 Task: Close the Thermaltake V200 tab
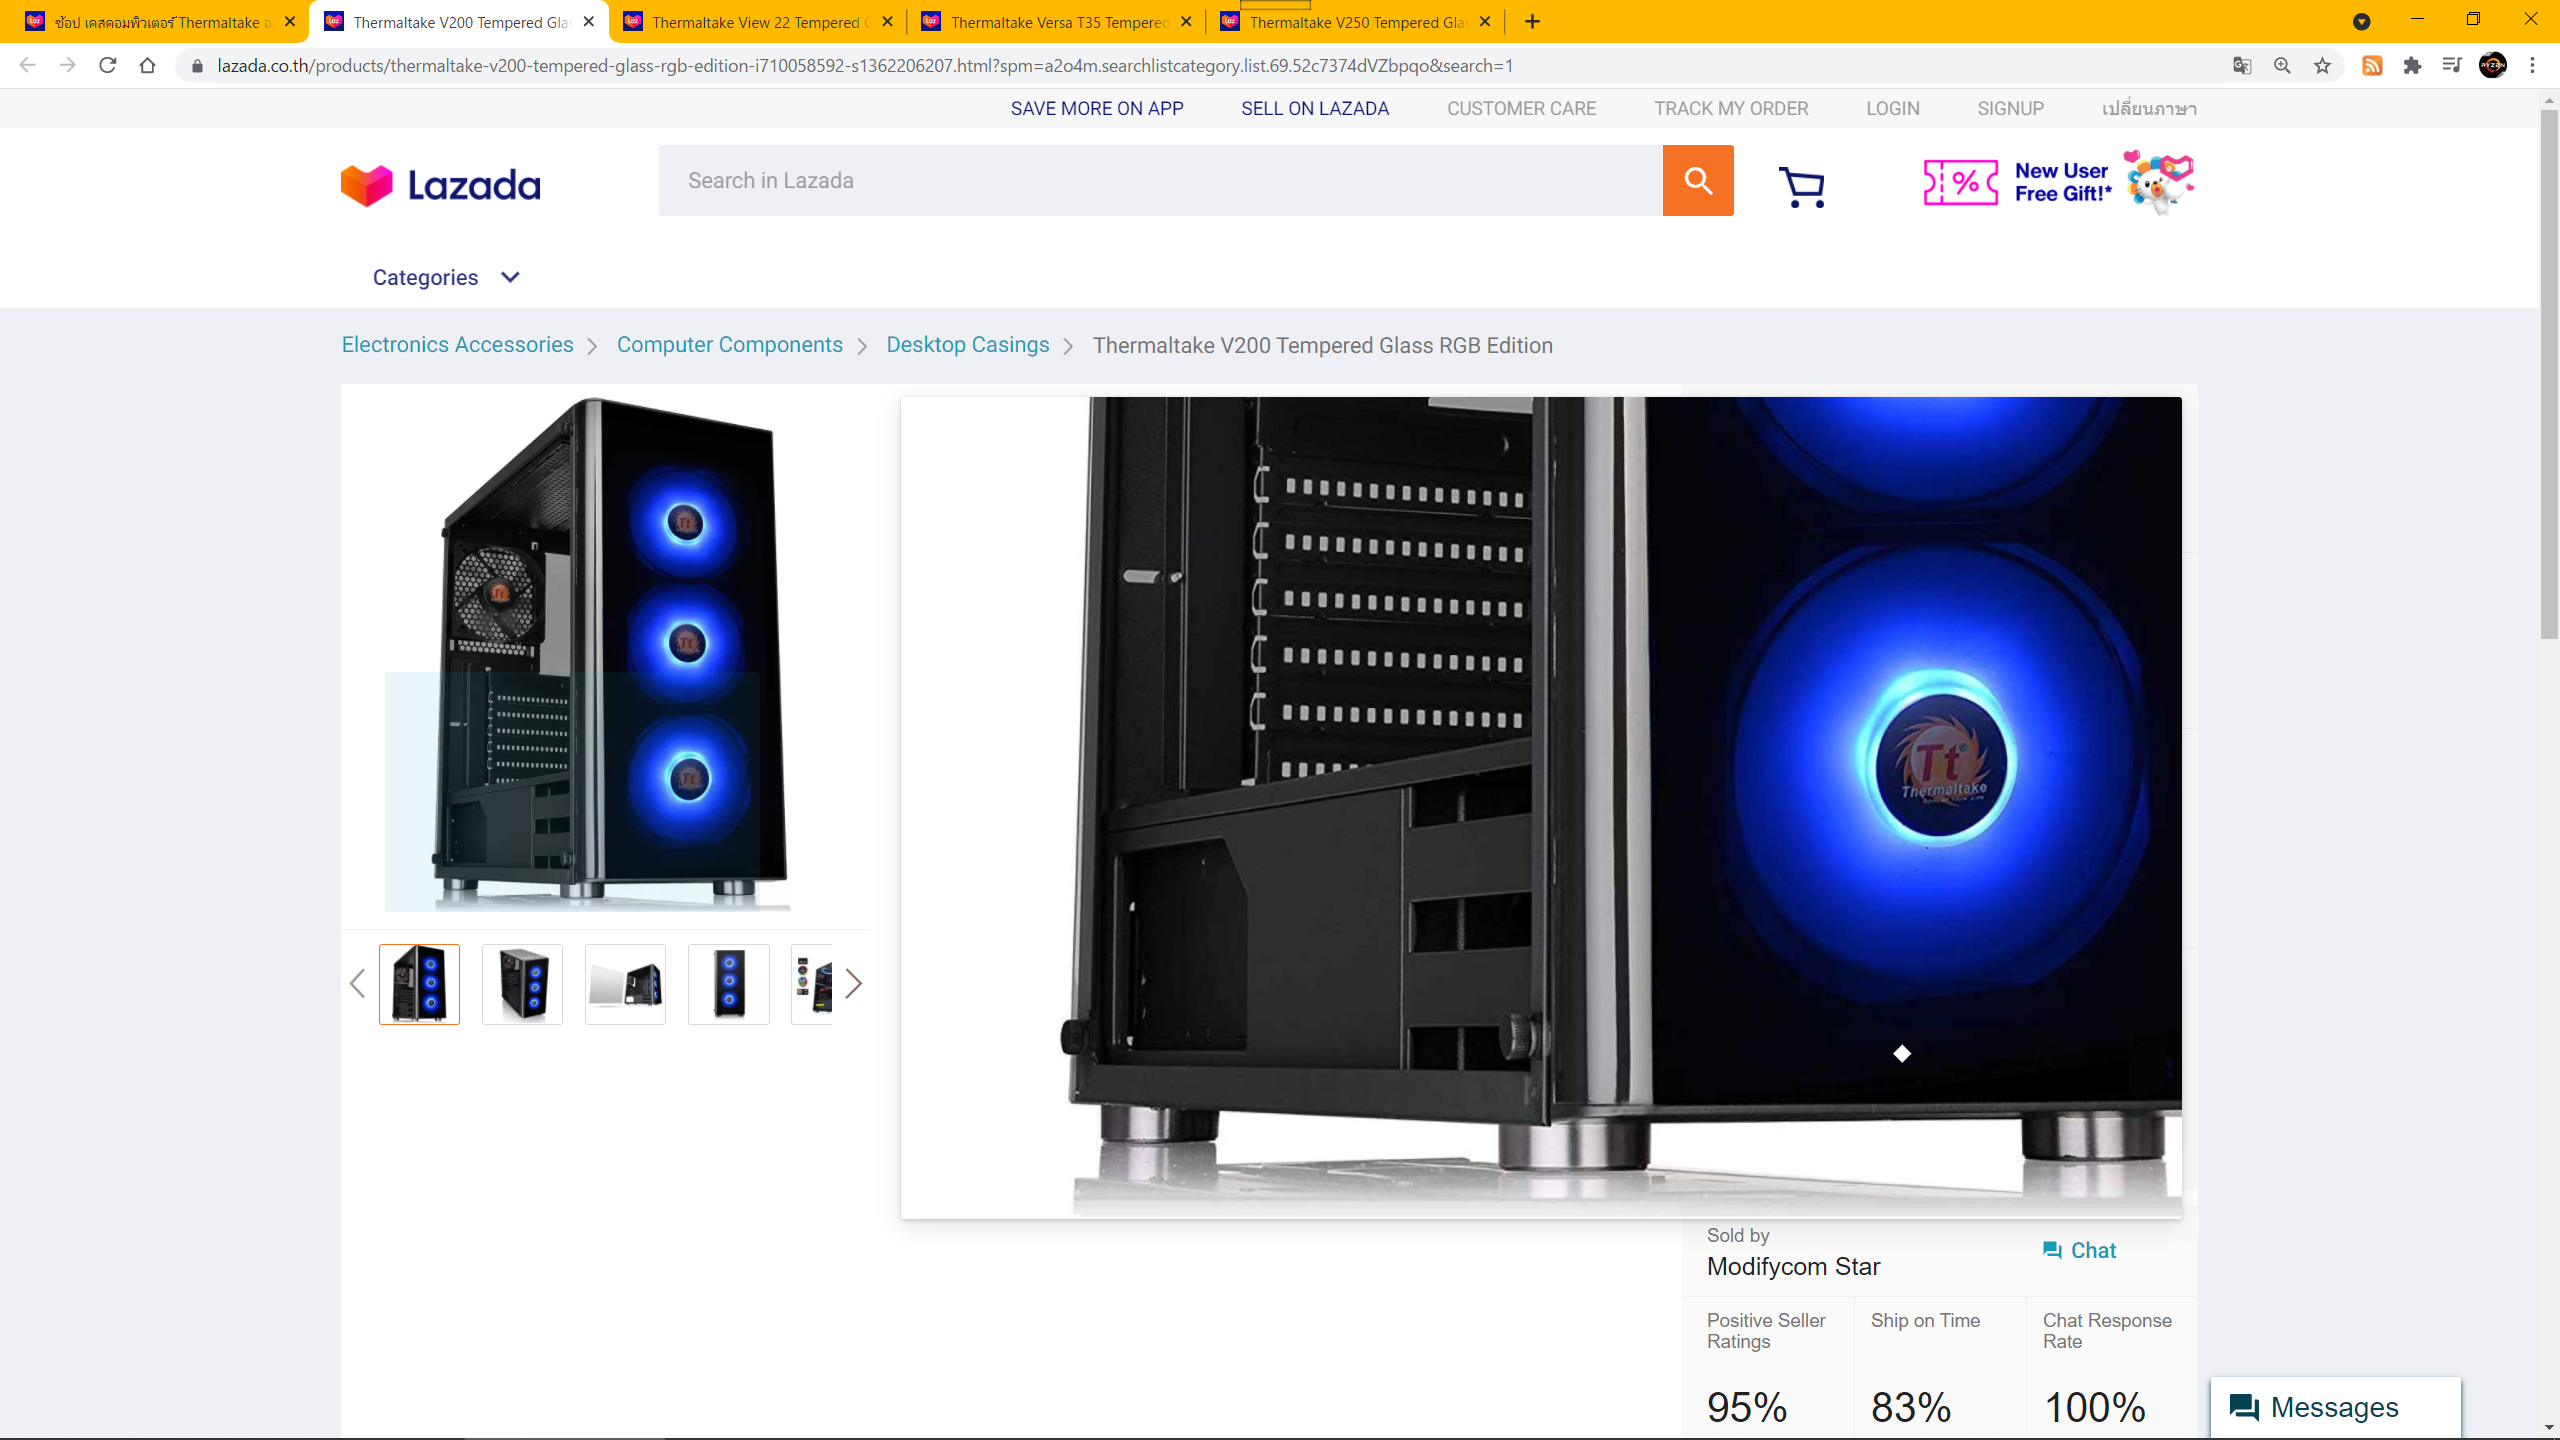[589, 21]
